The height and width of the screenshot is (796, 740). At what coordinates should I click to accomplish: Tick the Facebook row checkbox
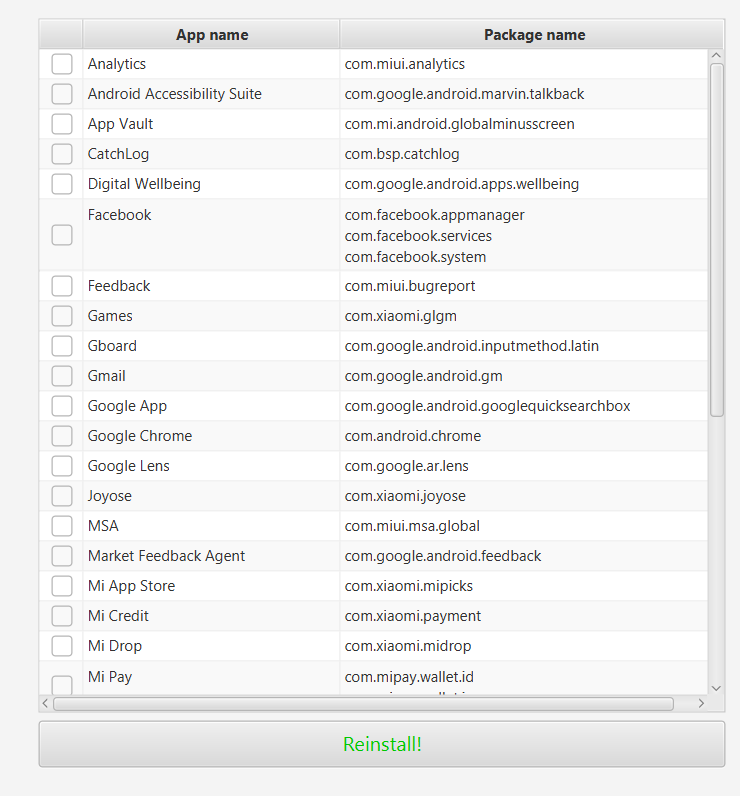[x=62, y=235]
